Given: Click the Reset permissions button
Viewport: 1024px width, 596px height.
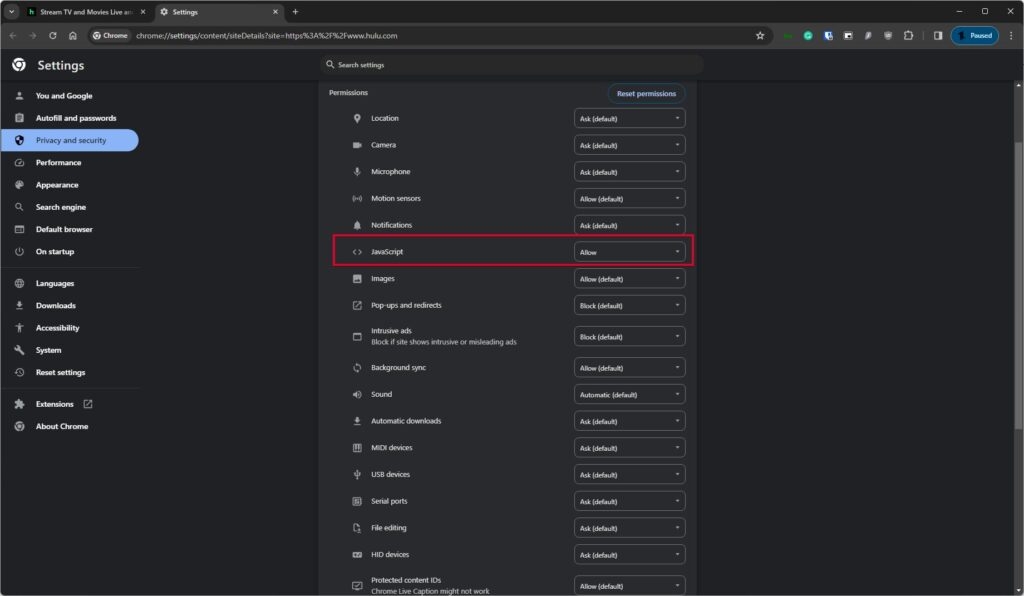Looking at the screenshot, I should click(x=646, y=93).
